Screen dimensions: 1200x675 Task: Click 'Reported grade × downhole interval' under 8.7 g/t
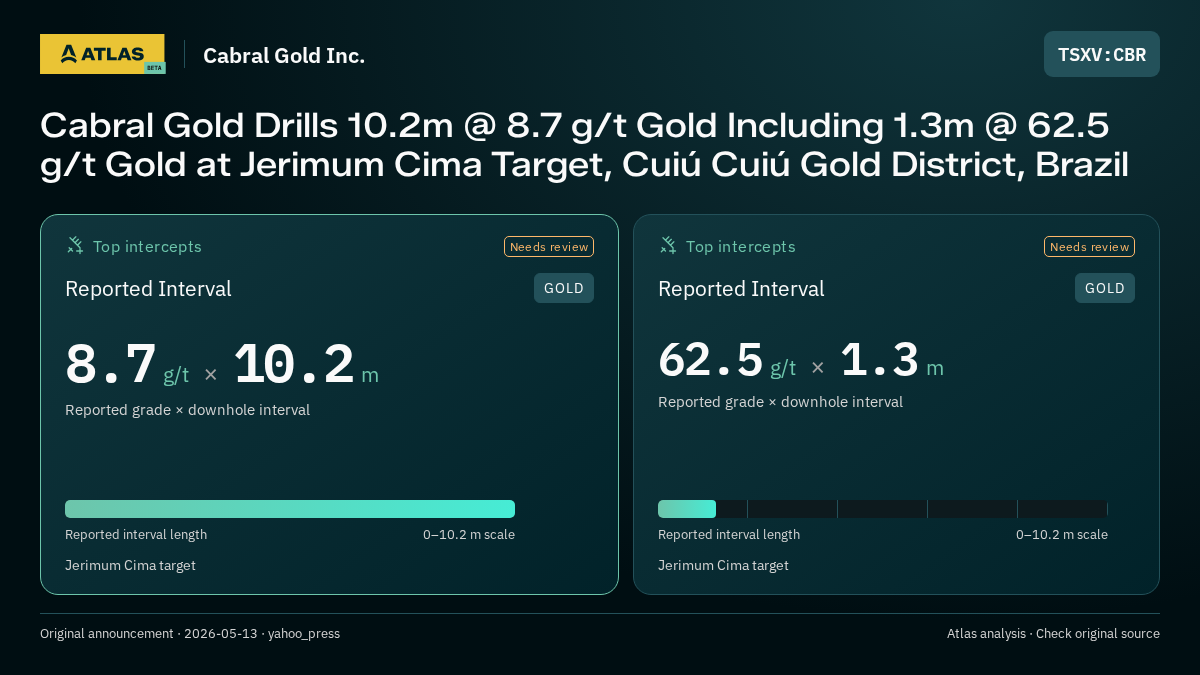click(x=187, y=410)
